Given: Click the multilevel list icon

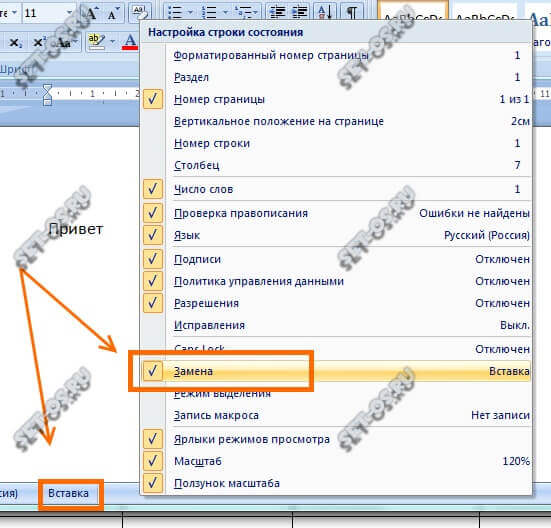Looking at the screenshot, I should (x=242, y=13).
